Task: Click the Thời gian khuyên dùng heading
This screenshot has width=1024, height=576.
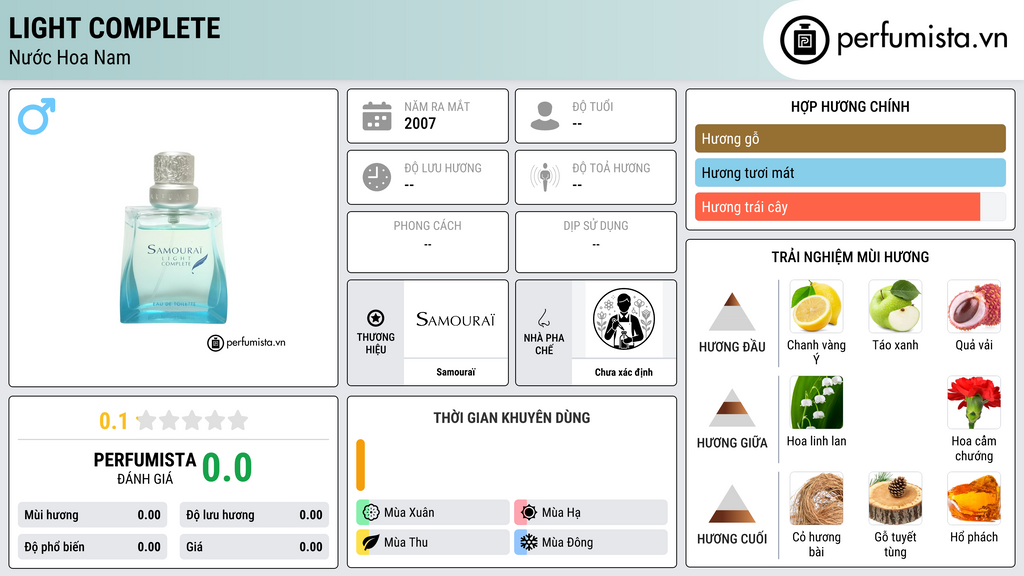Action: coord(512,418)
